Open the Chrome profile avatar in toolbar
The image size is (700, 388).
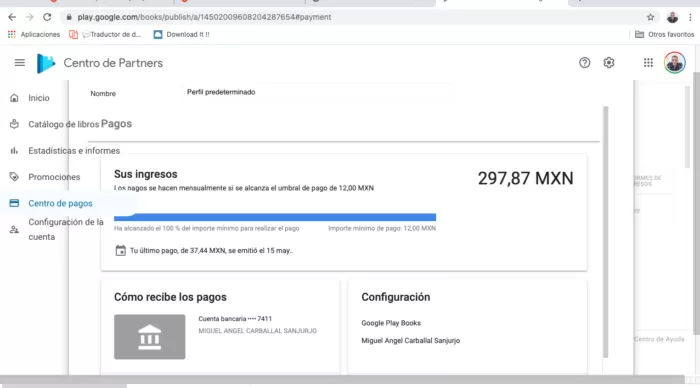point(672,17)
